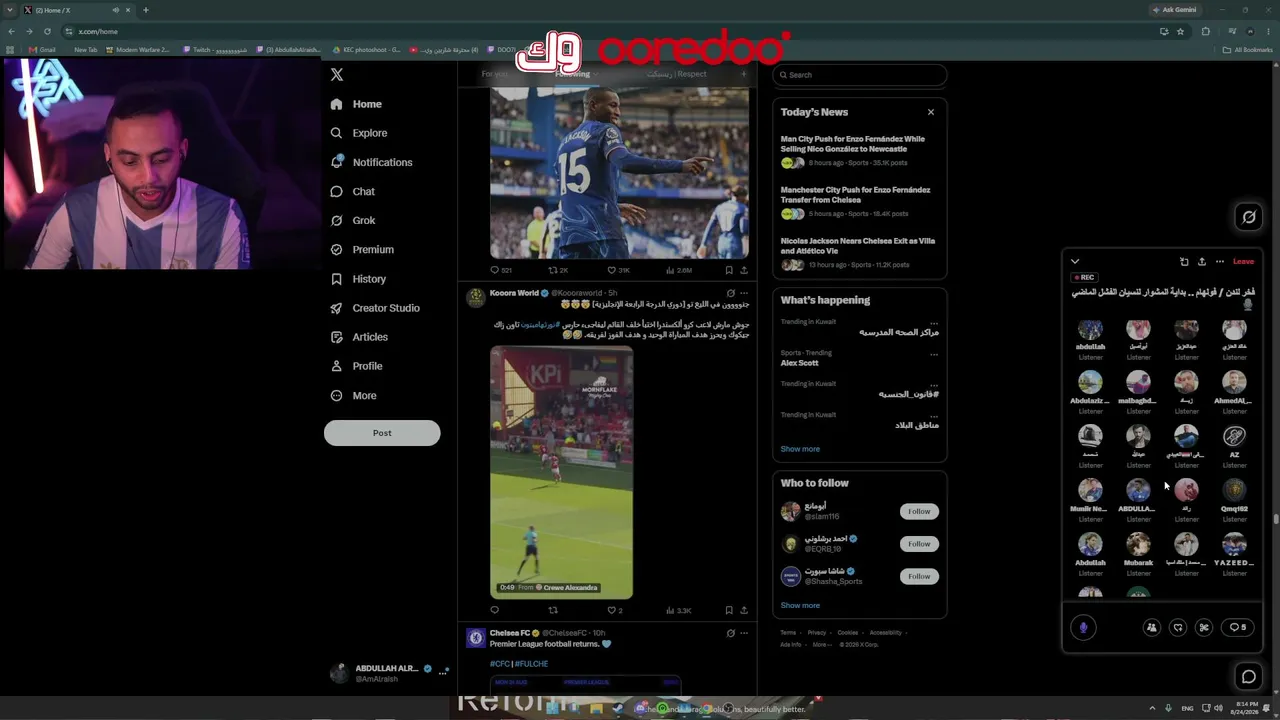
Task: Switch to the Respect list tab
Action: (x=676, y=74)
